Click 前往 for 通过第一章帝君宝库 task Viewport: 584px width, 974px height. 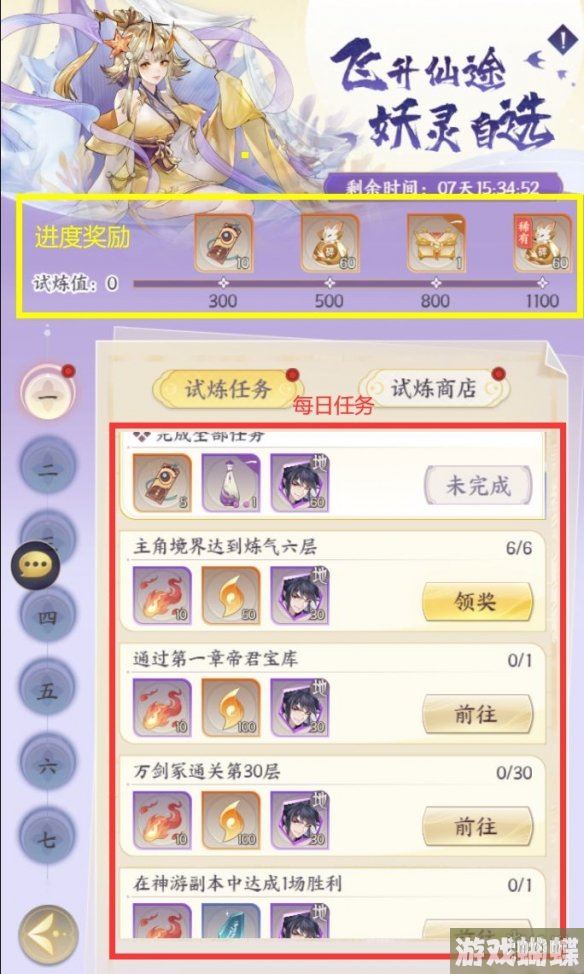coord(477,714)
